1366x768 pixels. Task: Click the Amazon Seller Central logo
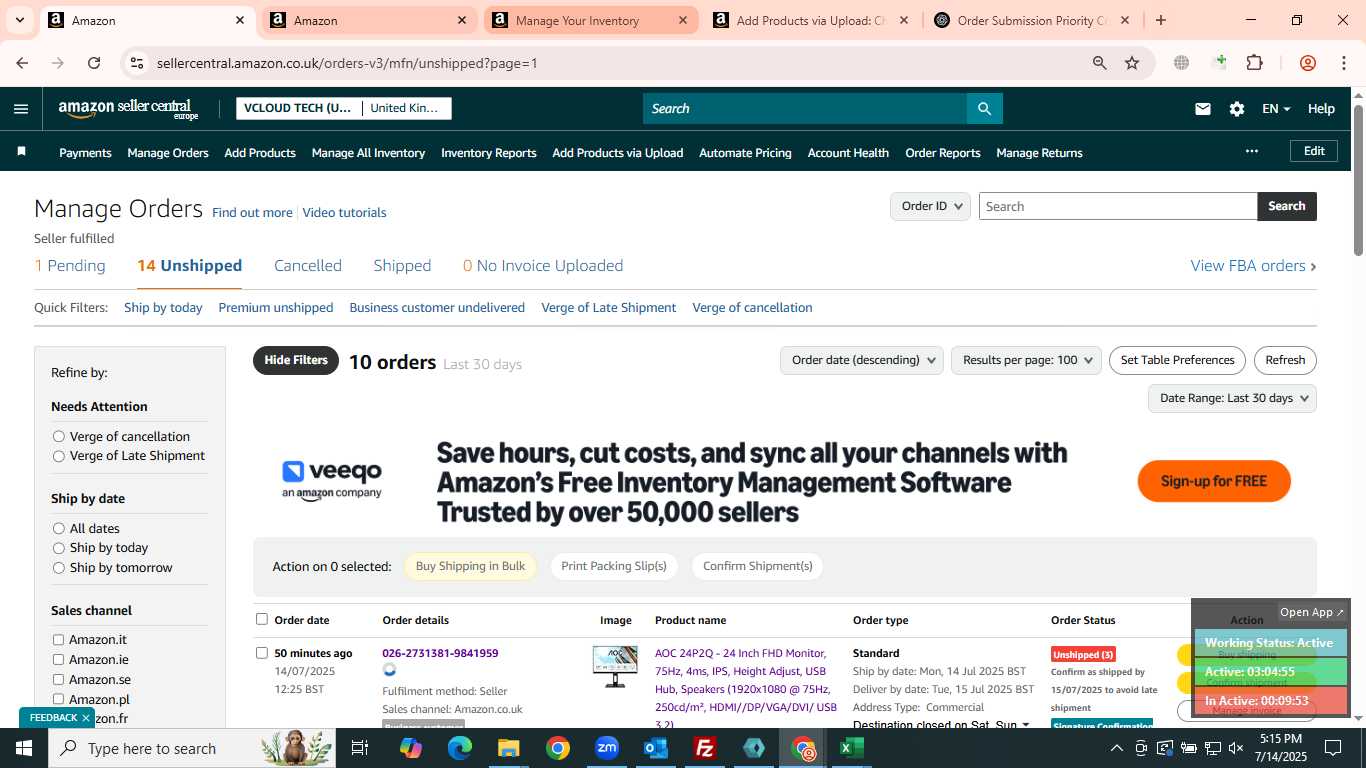[128, 109]
